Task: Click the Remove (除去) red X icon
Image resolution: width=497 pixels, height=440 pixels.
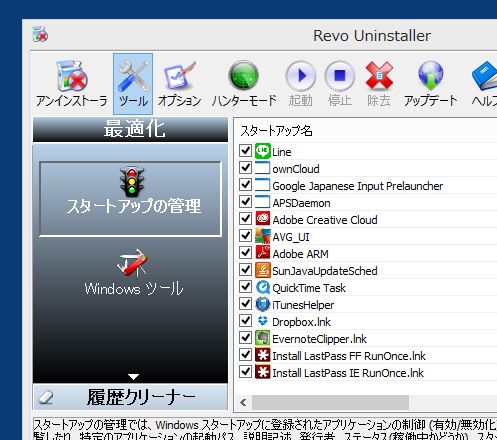Action: (379, 76)
